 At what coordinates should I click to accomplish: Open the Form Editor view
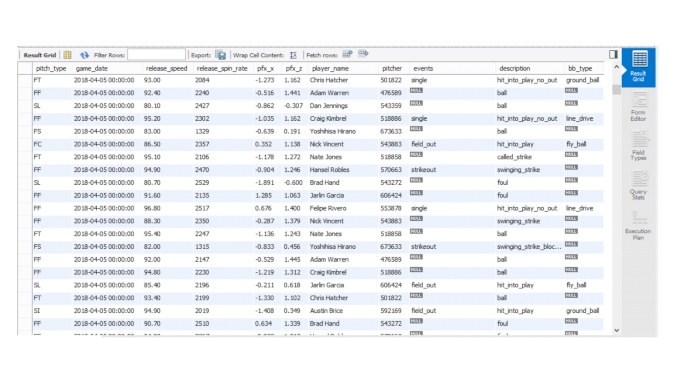[638, 107]
